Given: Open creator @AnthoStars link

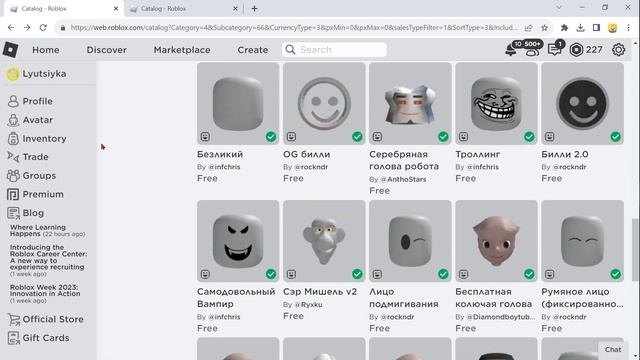Looking at the screenshot, I should (x=403, y=179).
